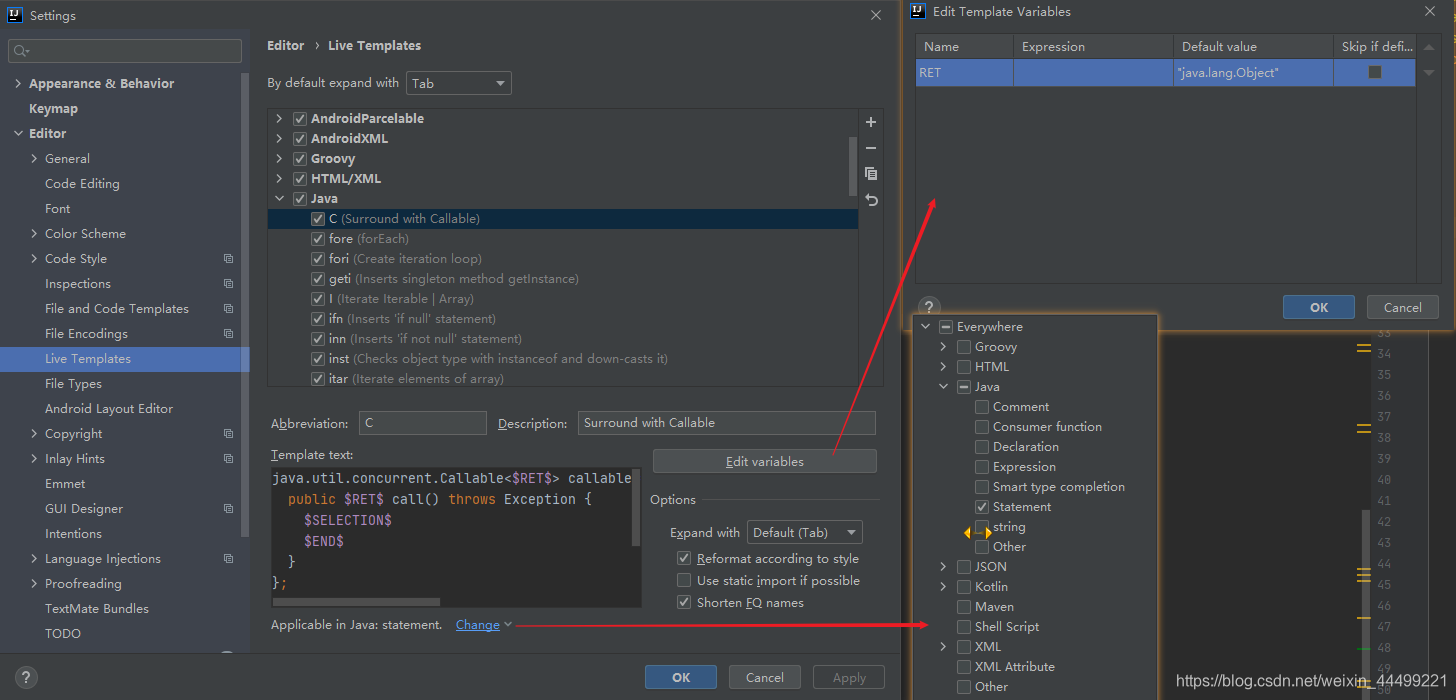Viewport: 1456px width, 700px height.
Task: Move variable up arrow in variables dialog
Action: (1429, 47)
